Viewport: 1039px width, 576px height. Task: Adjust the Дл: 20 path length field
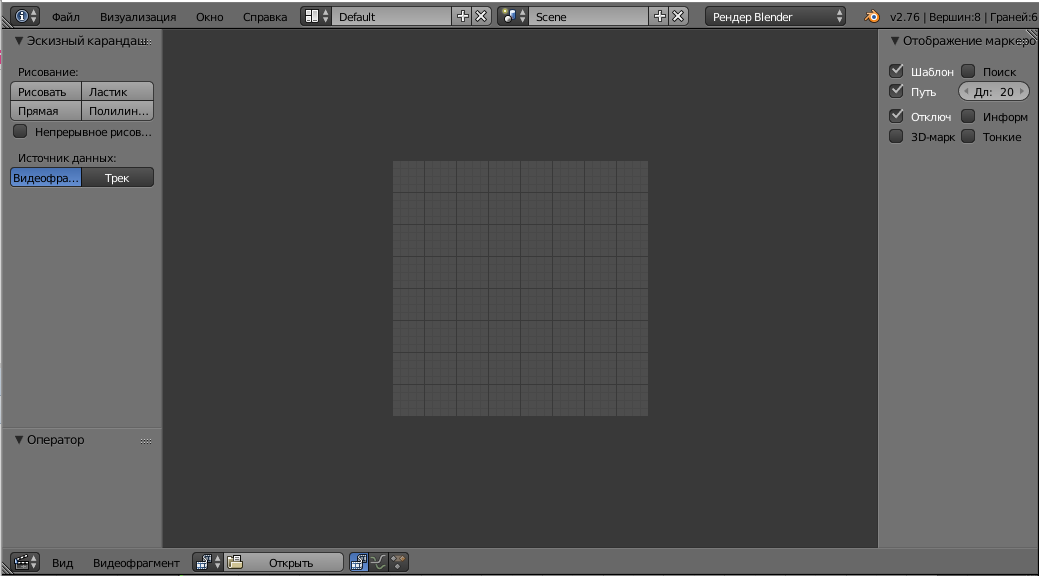point(994,91)
